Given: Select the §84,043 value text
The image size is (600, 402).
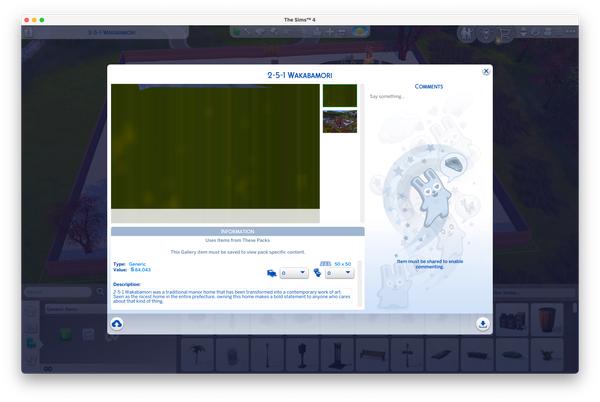Looking at the screenshot, I should [x=141, y=270].
